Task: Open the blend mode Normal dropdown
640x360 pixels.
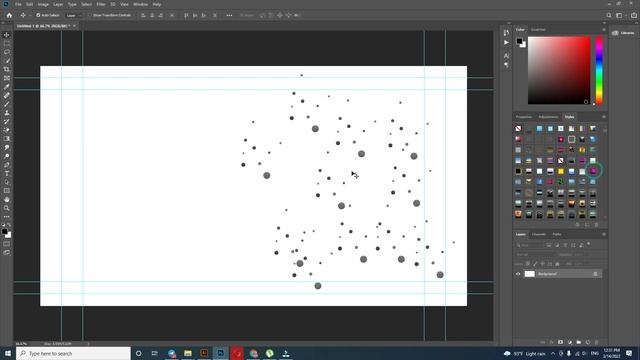Action: click(x=535, y=255)
